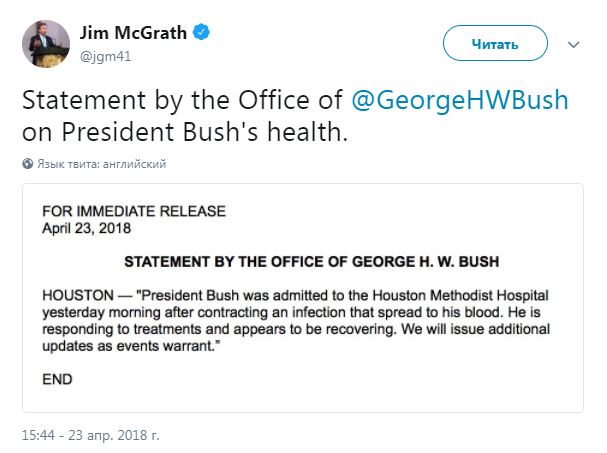Expand the chevron menu beside Читать

tap(574, 45)
